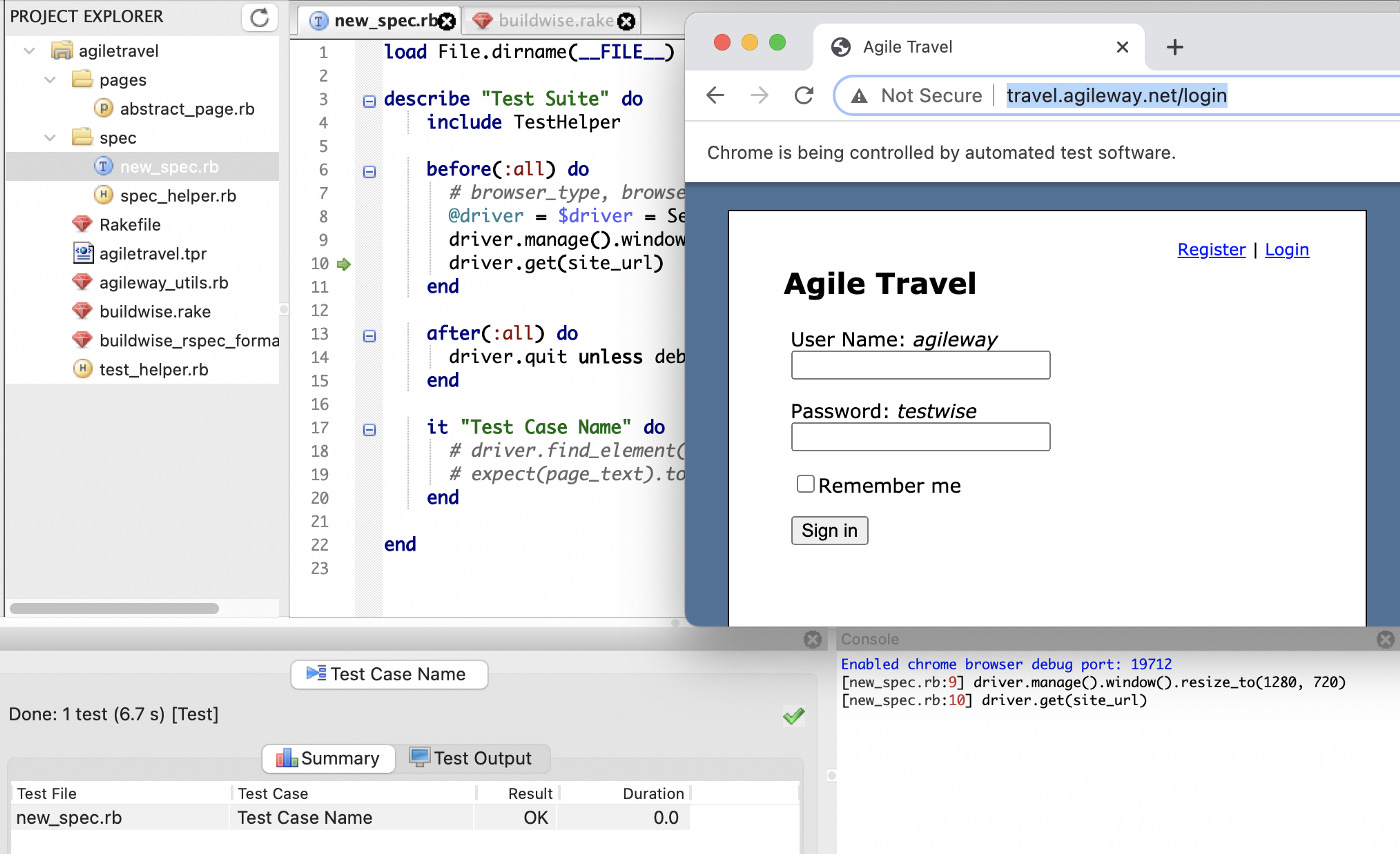Screen dimensions: 1400x854
Task: Check the Remember me checkbox
Action: [805, 484]
